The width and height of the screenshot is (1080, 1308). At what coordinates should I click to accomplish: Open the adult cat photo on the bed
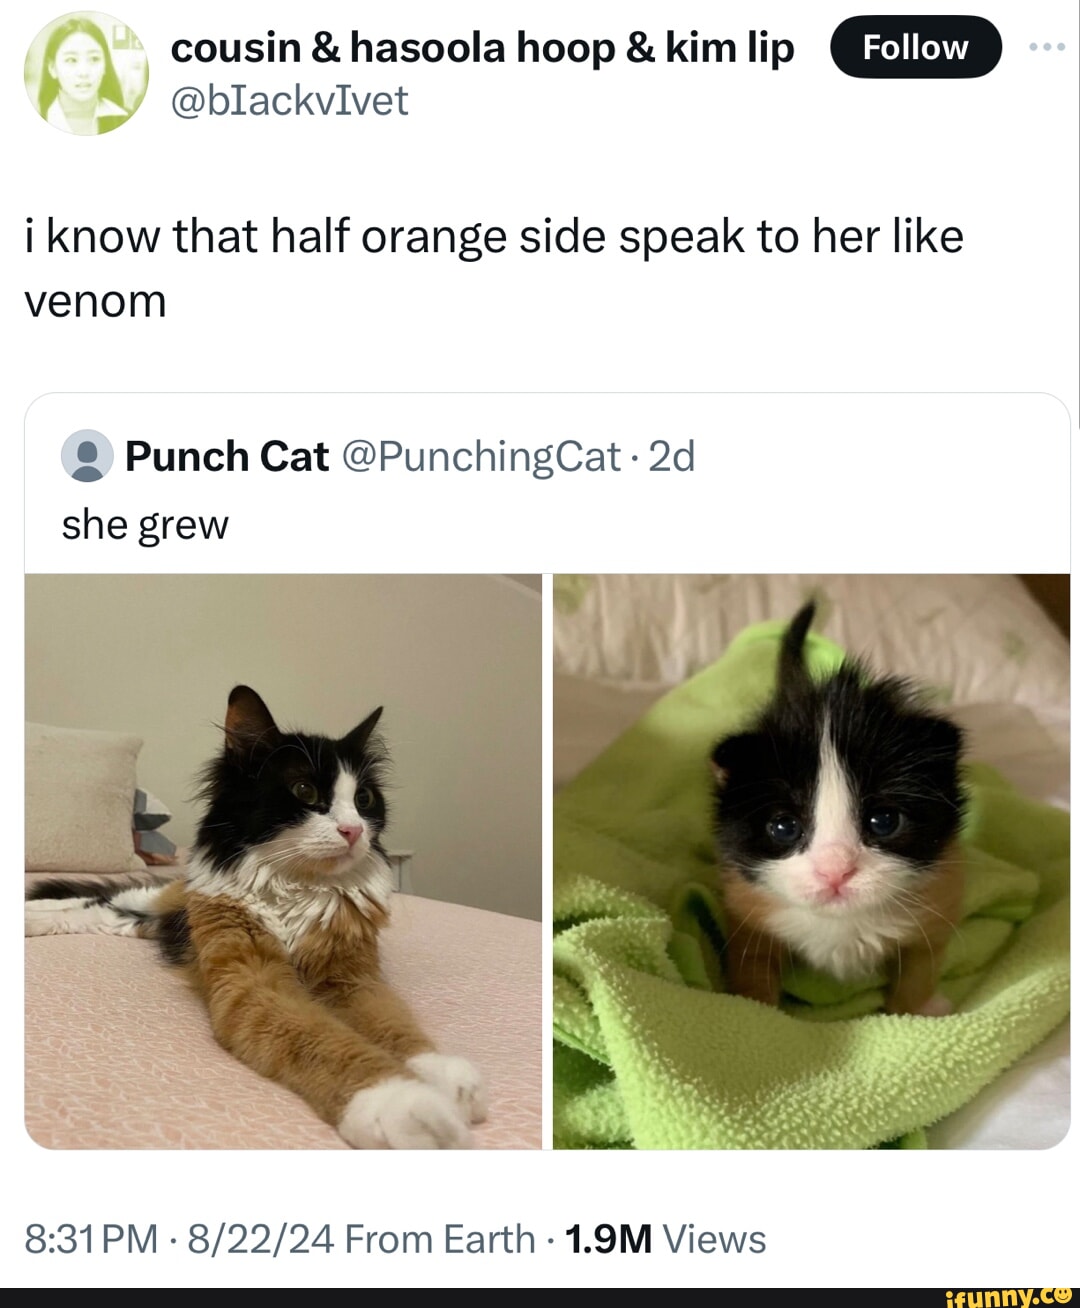[x=283, y=861]
